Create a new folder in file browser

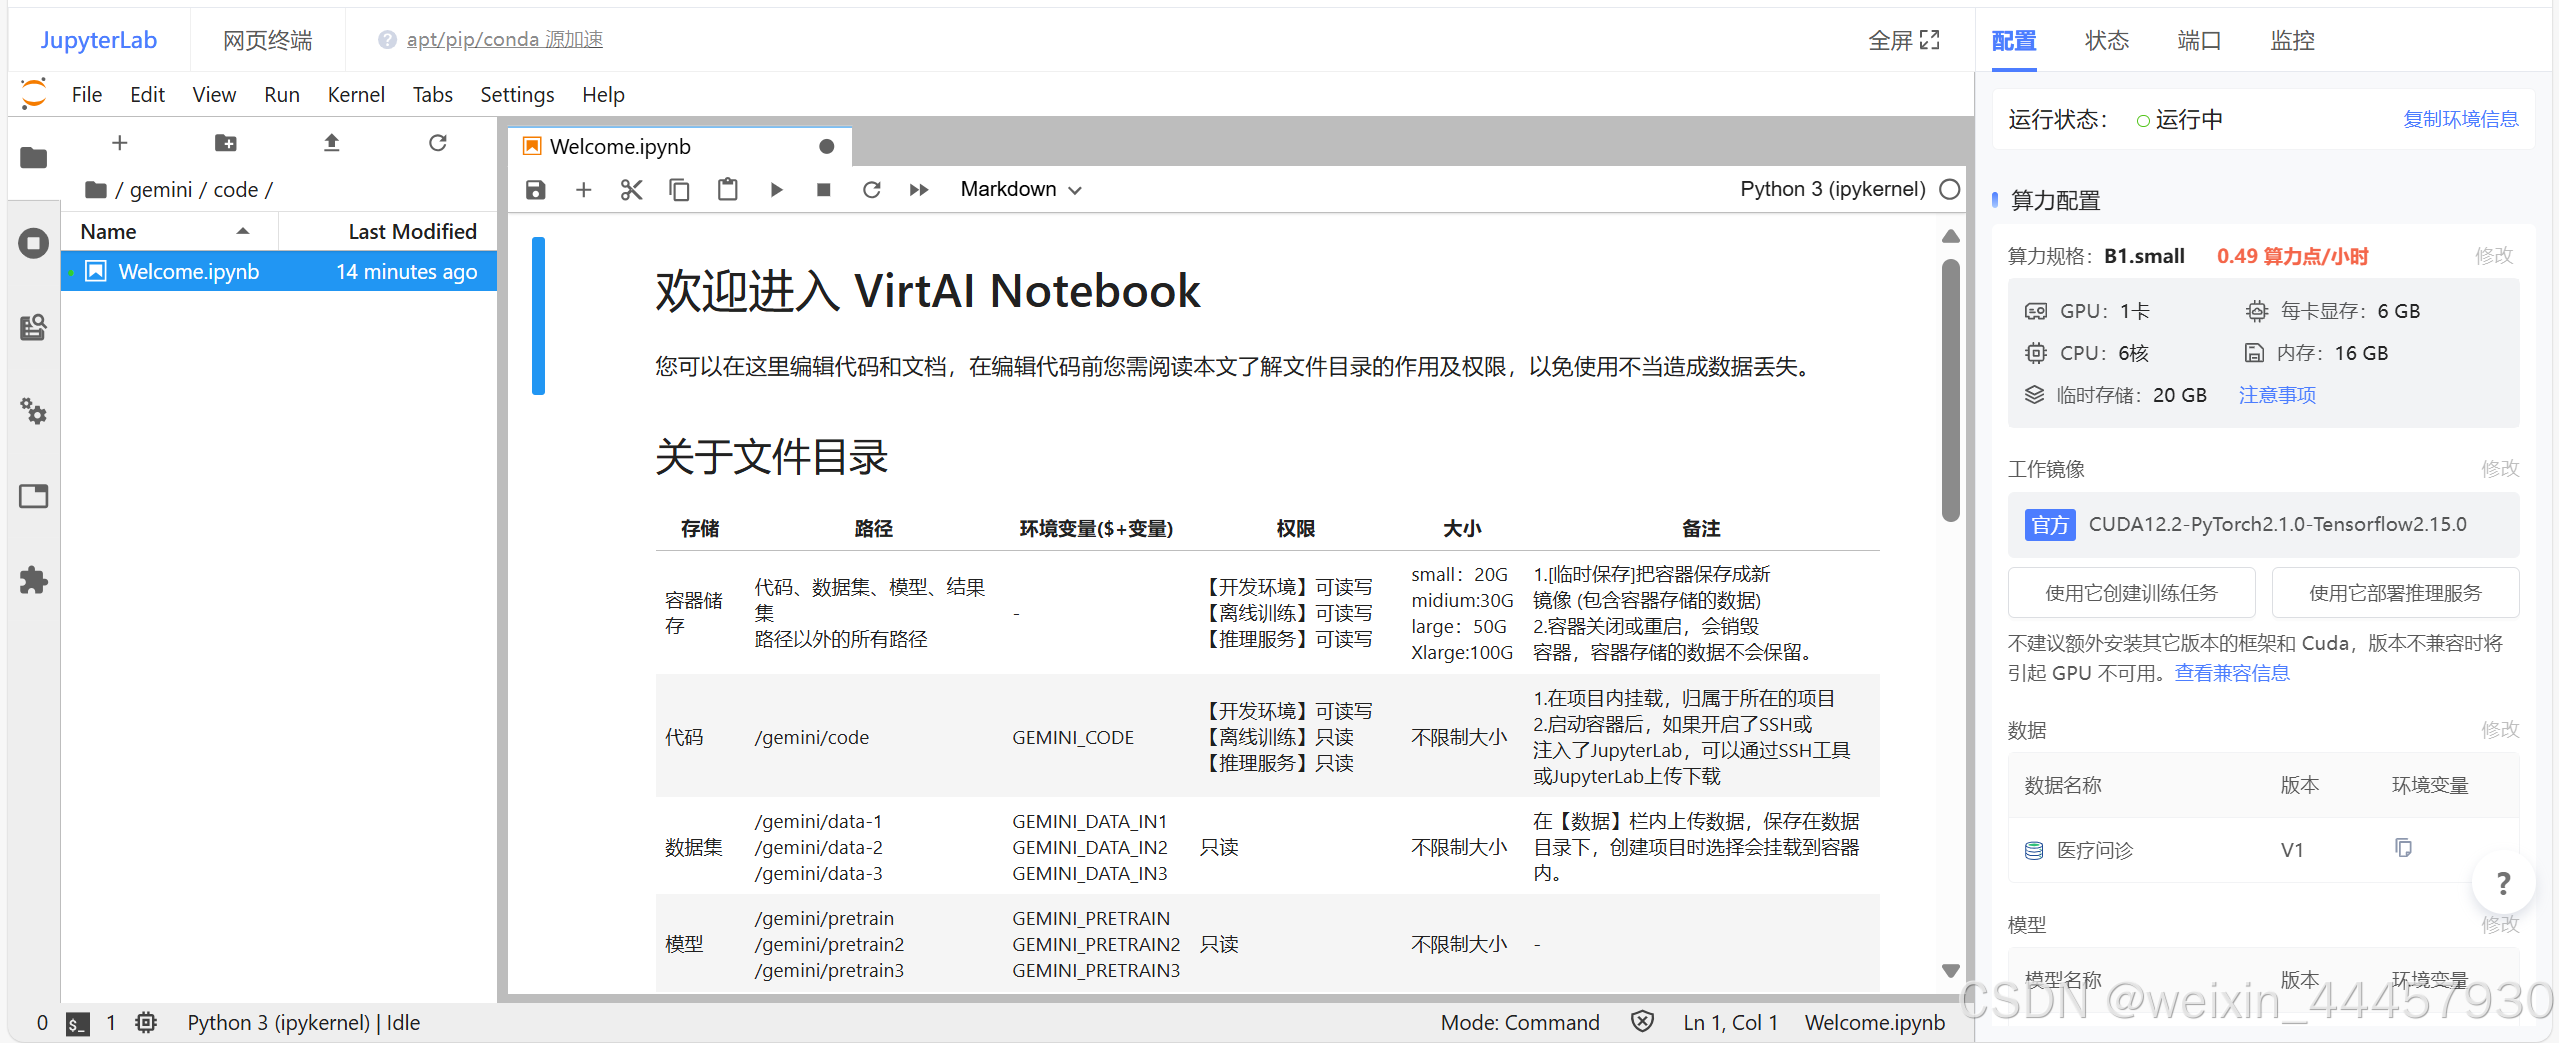[x=226, y=143]
